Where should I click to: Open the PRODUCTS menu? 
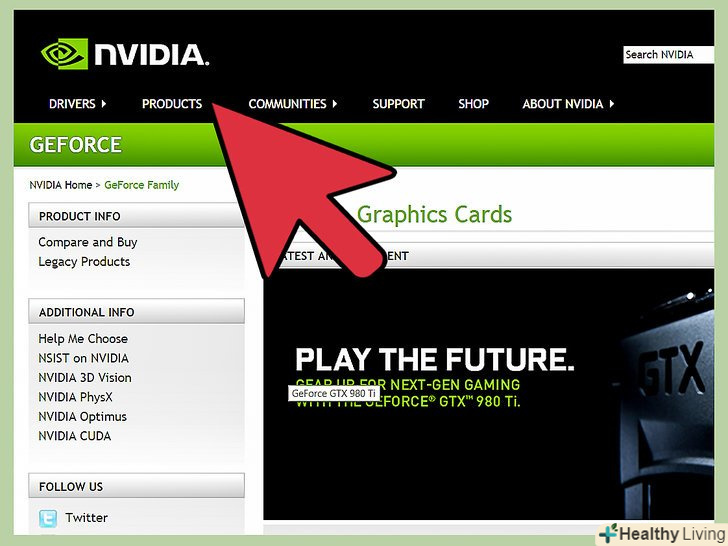coord(172,104)
